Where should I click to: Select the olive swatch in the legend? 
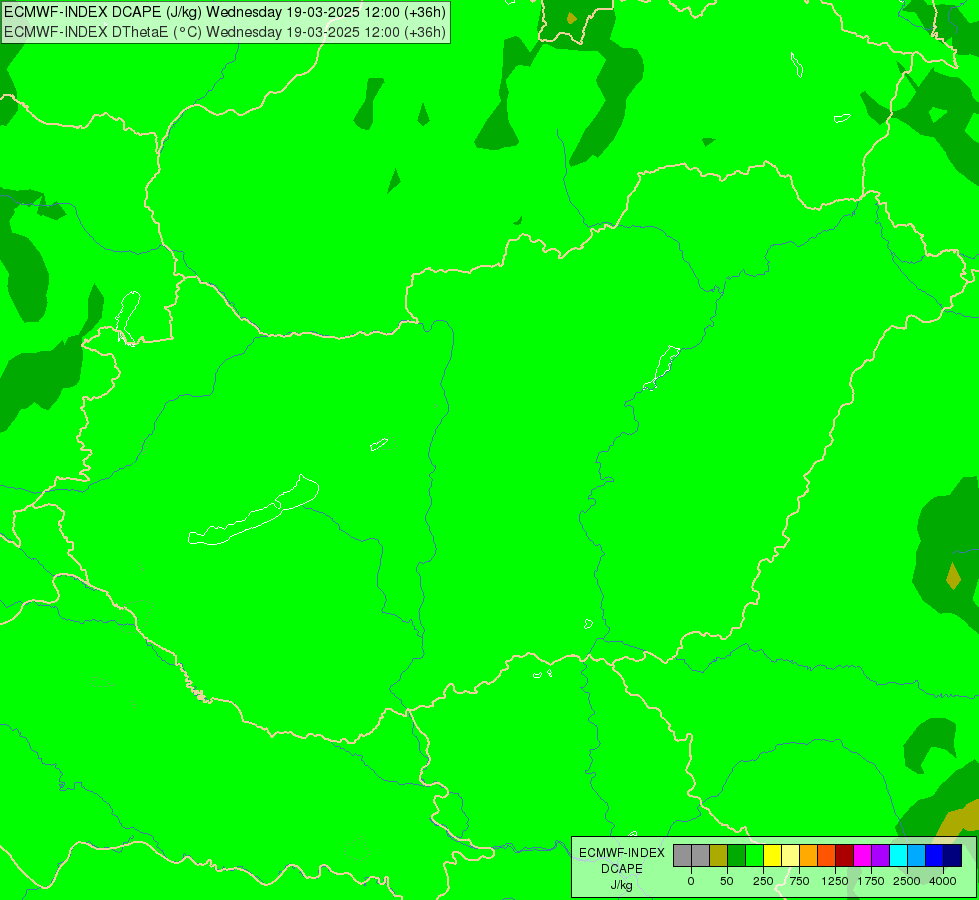point(719,856)
